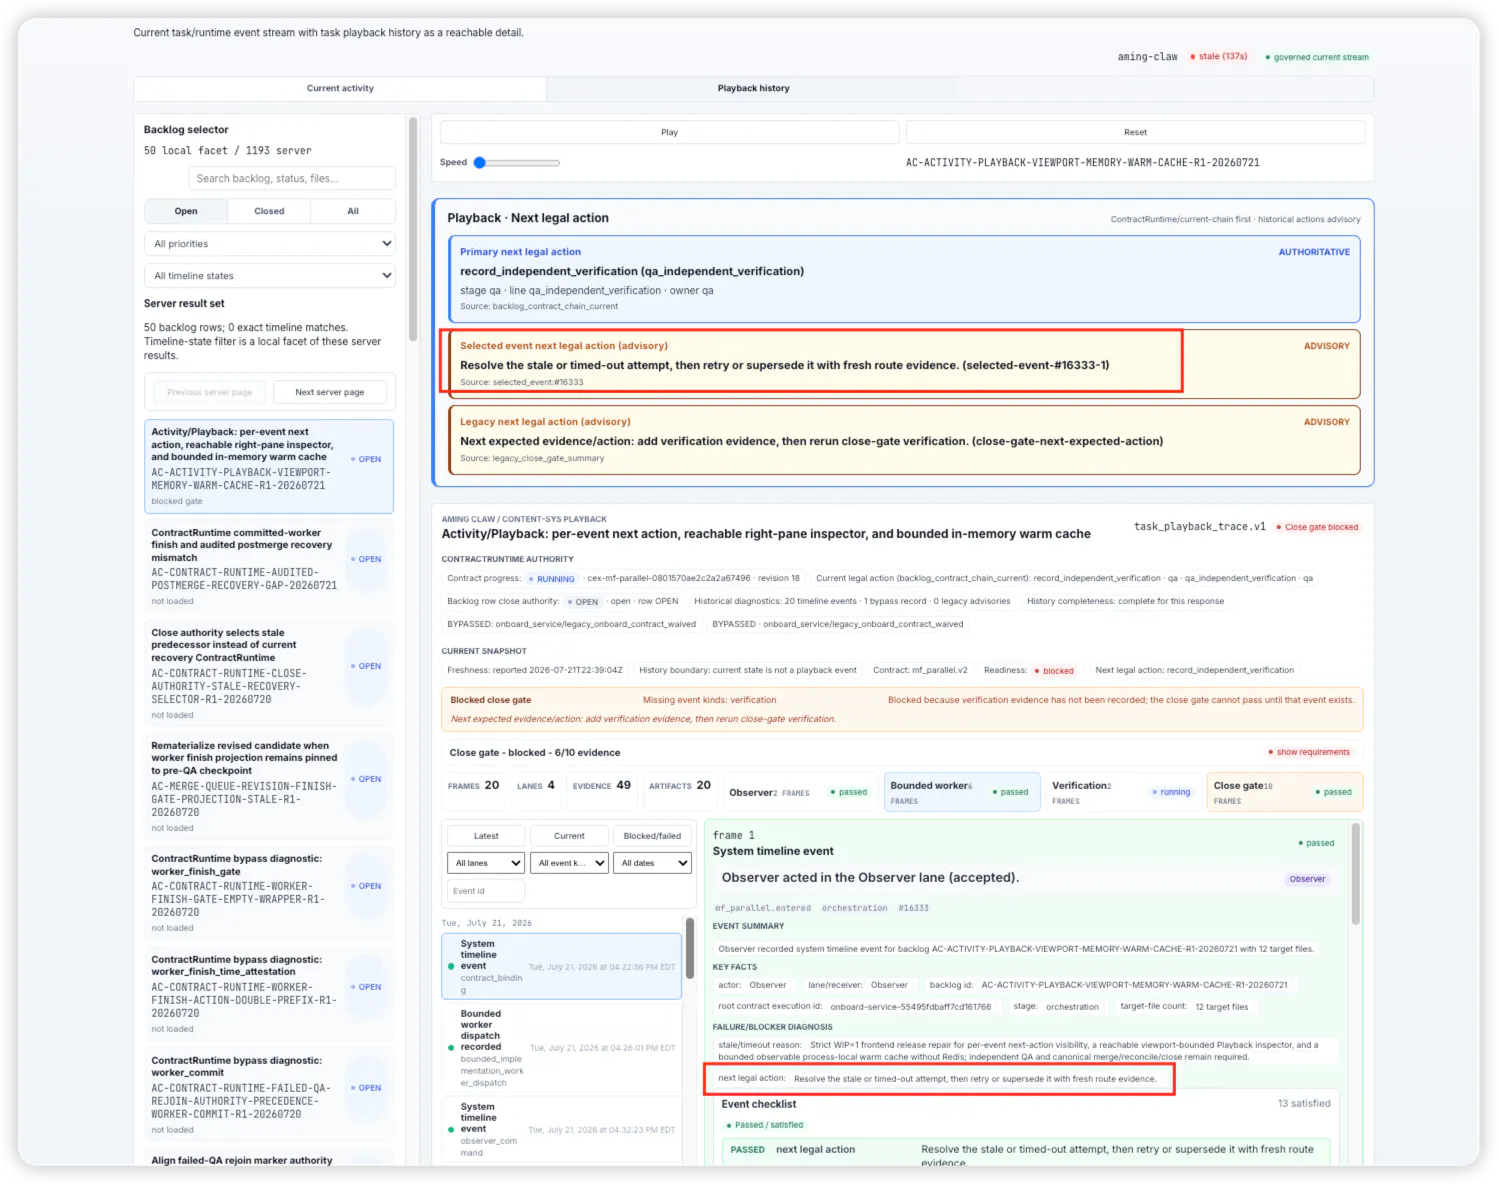Click the Play button

669,132
